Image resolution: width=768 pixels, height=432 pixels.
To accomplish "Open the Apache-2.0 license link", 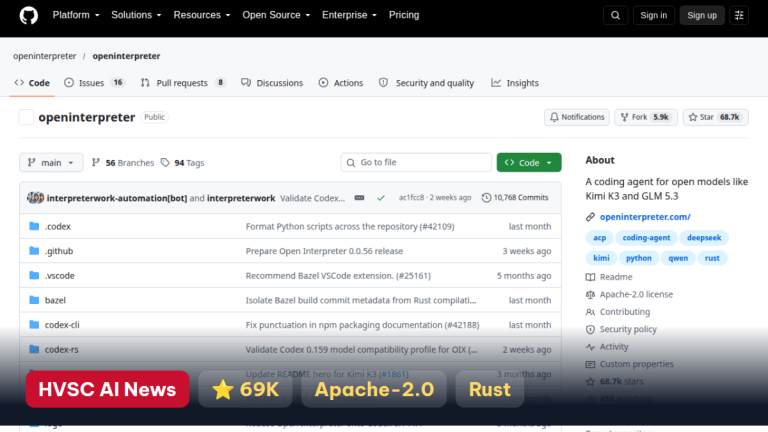I will [636, 294].
